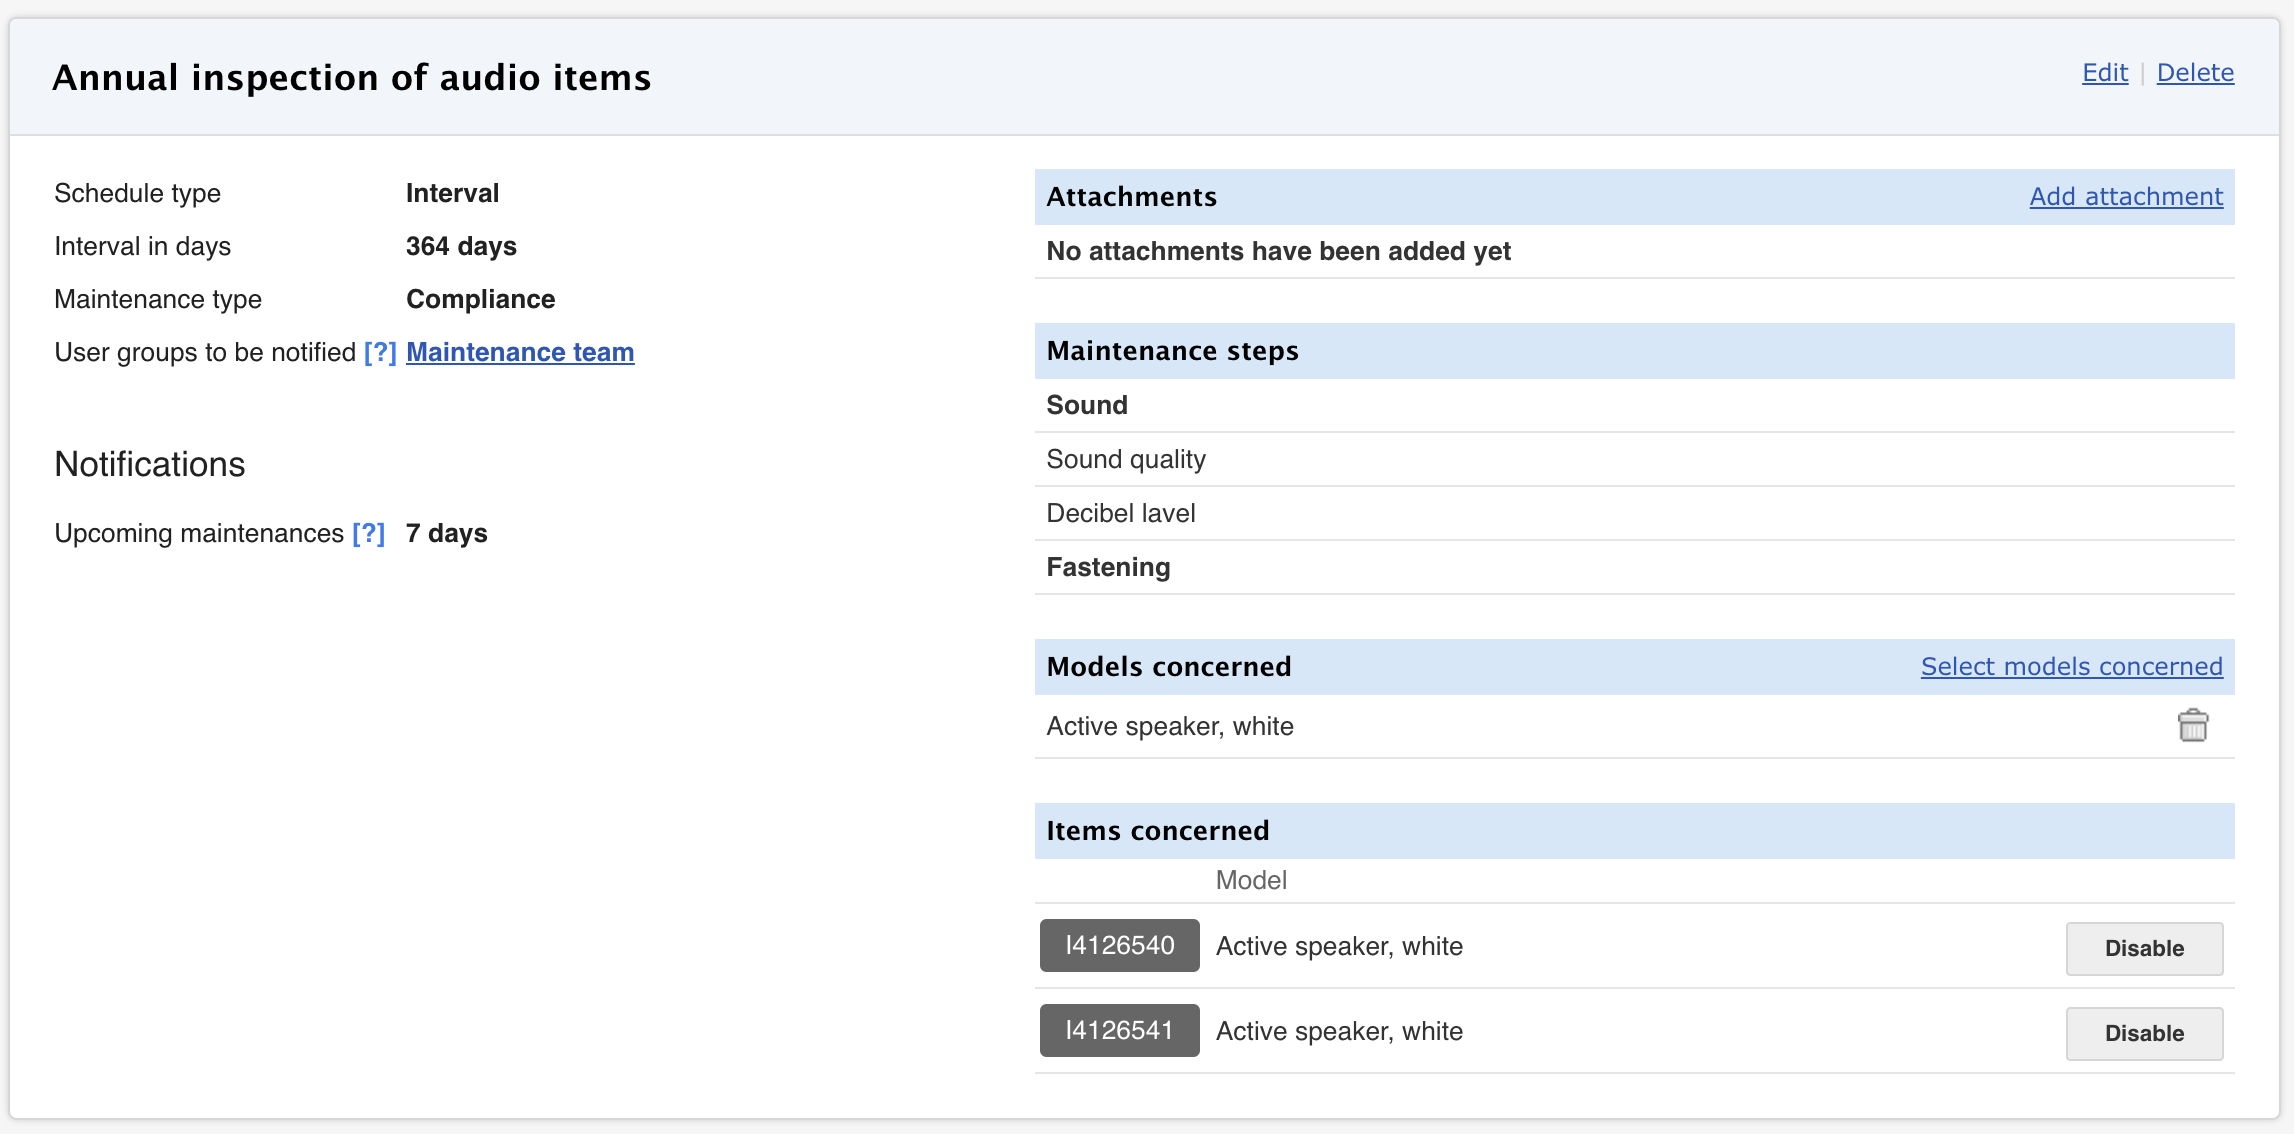Open help for User groups to be notified

click(380, 353)
